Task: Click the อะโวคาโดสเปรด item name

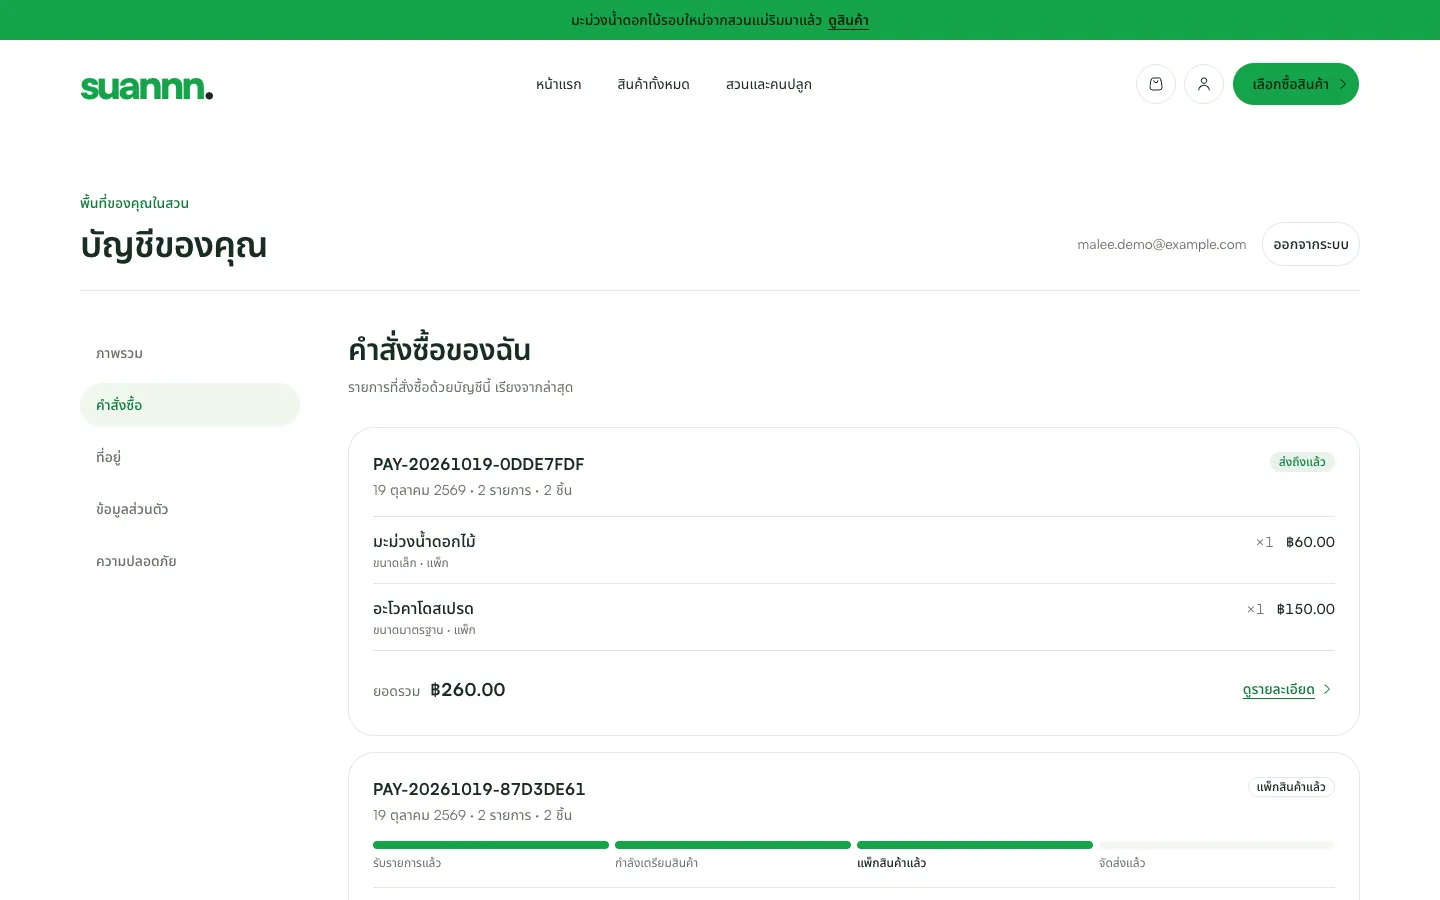Action: click(x=423, y=608)
